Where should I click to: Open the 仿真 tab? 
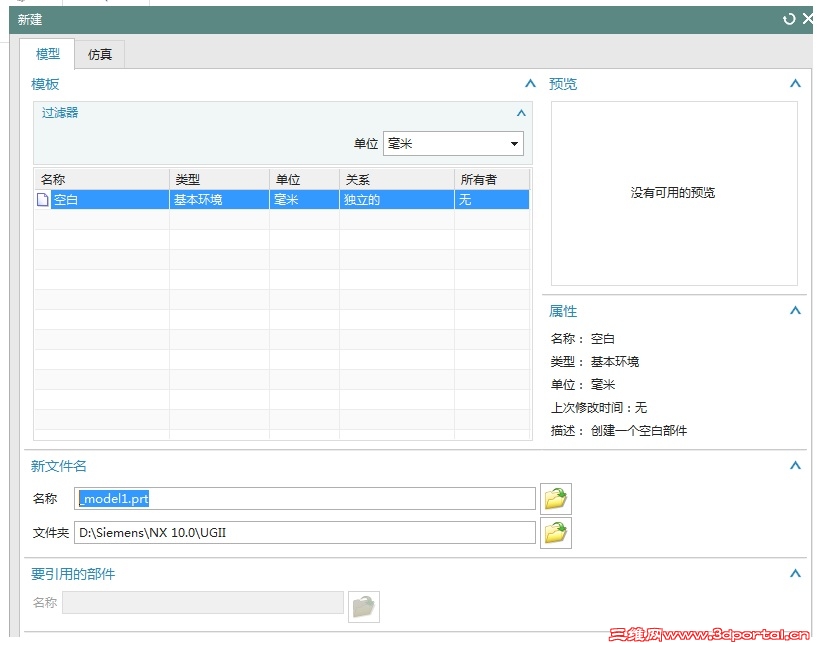coord(100,54)
